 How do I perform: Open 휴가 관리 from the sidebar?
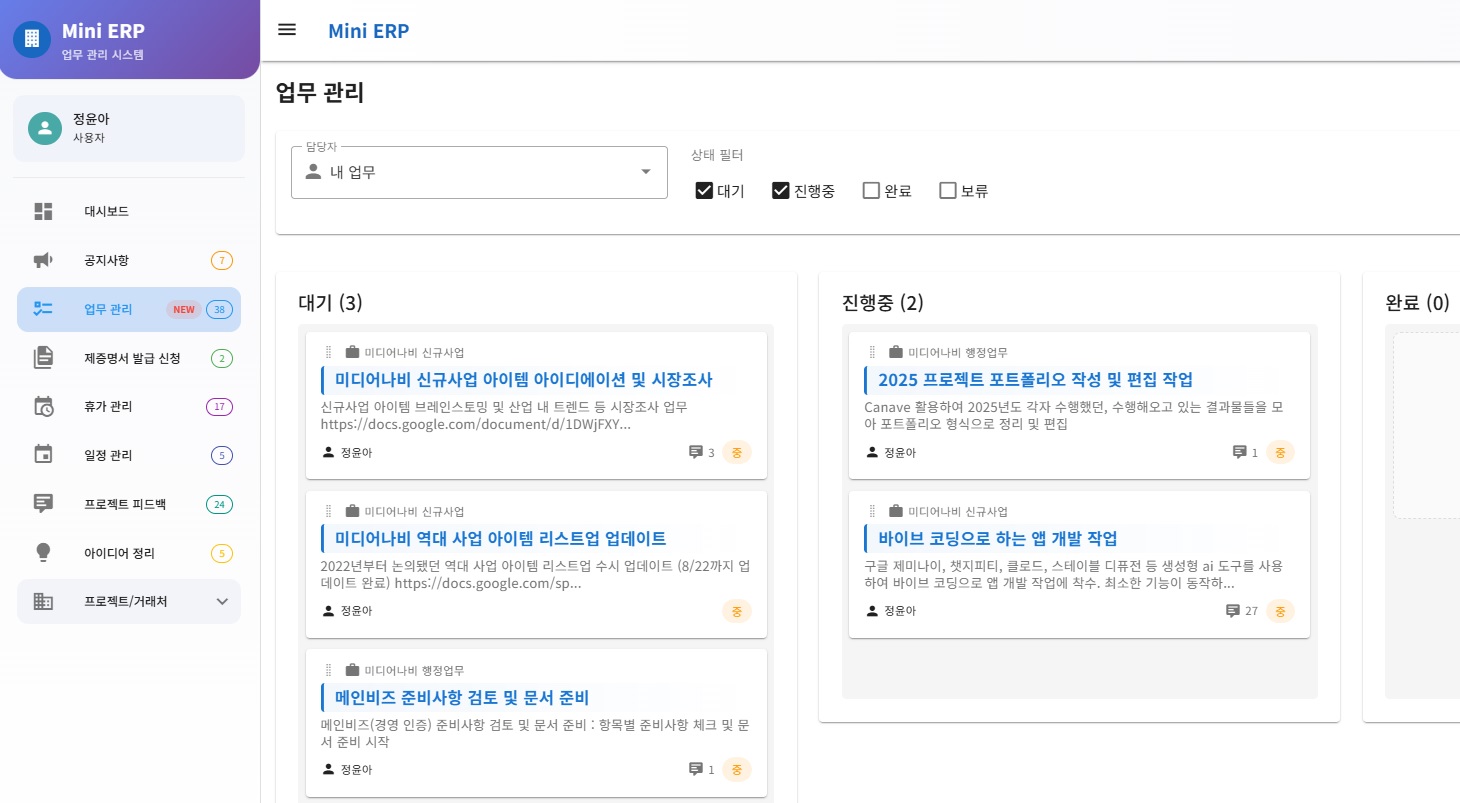[x=107, y=406]
